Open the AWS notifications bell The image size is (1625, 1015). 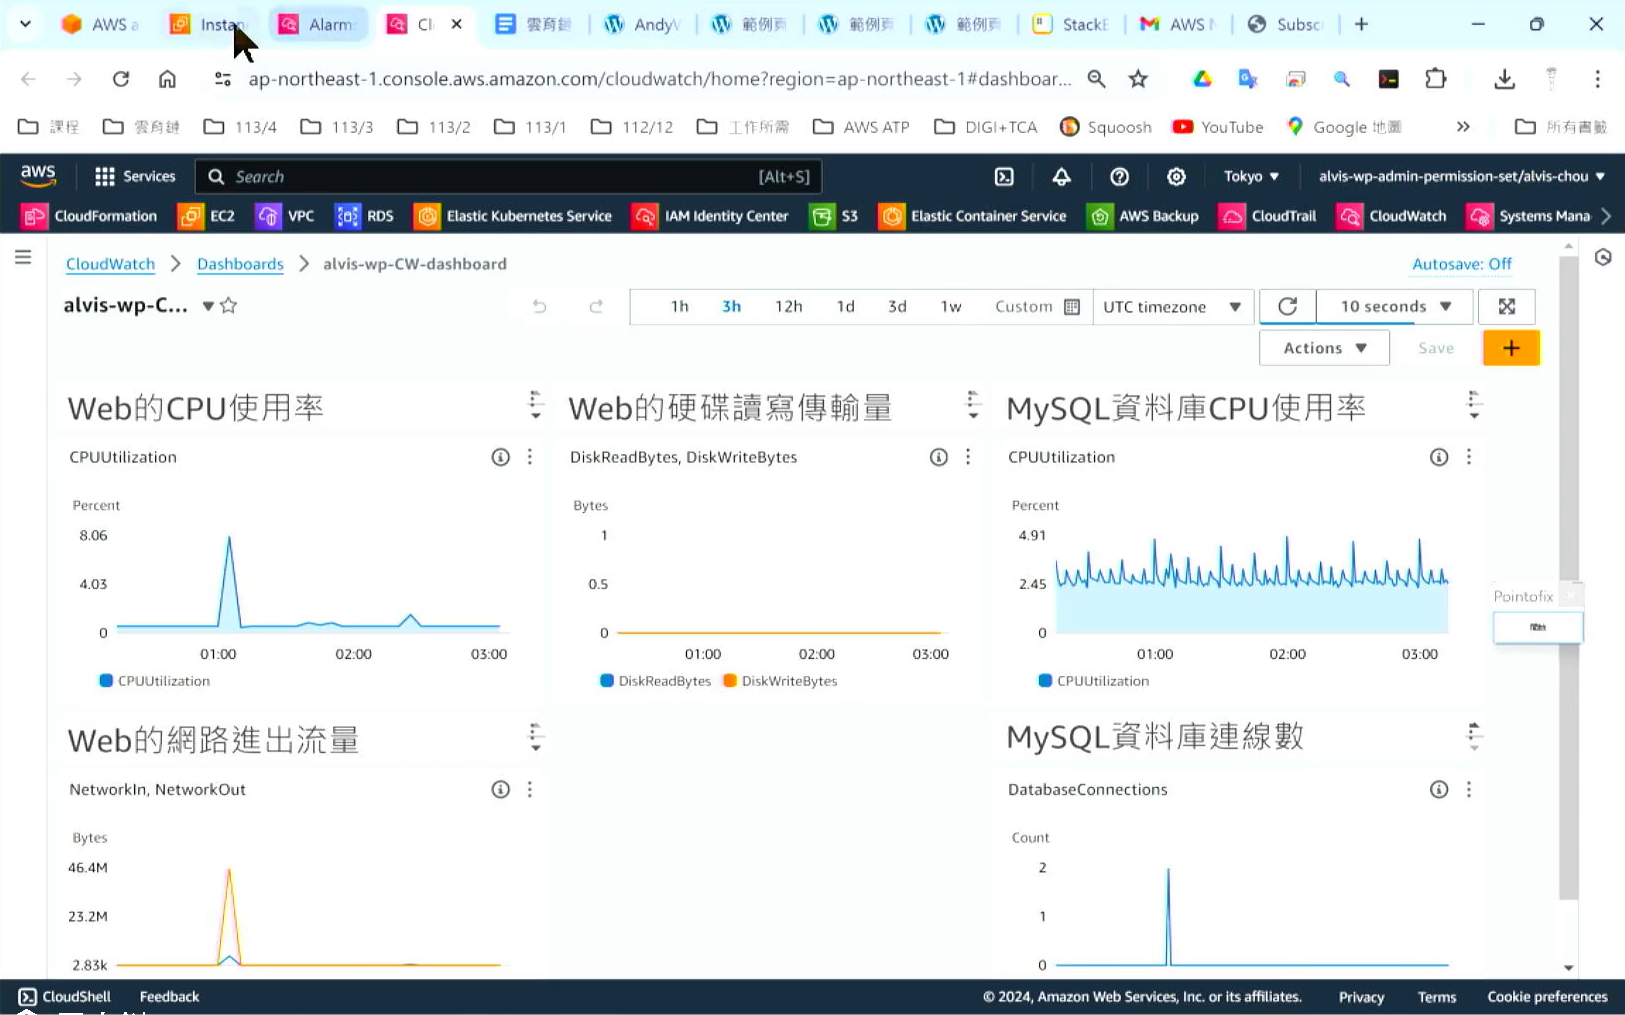(1061, 177)
